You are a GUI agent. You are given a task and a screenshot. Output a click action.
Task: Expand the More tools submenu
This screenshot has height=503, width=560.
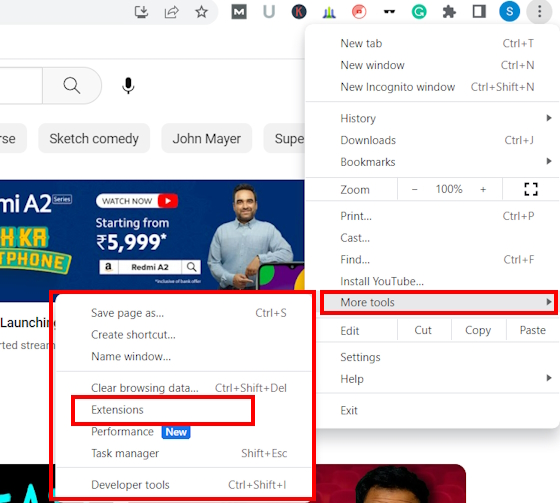(439, 303)
